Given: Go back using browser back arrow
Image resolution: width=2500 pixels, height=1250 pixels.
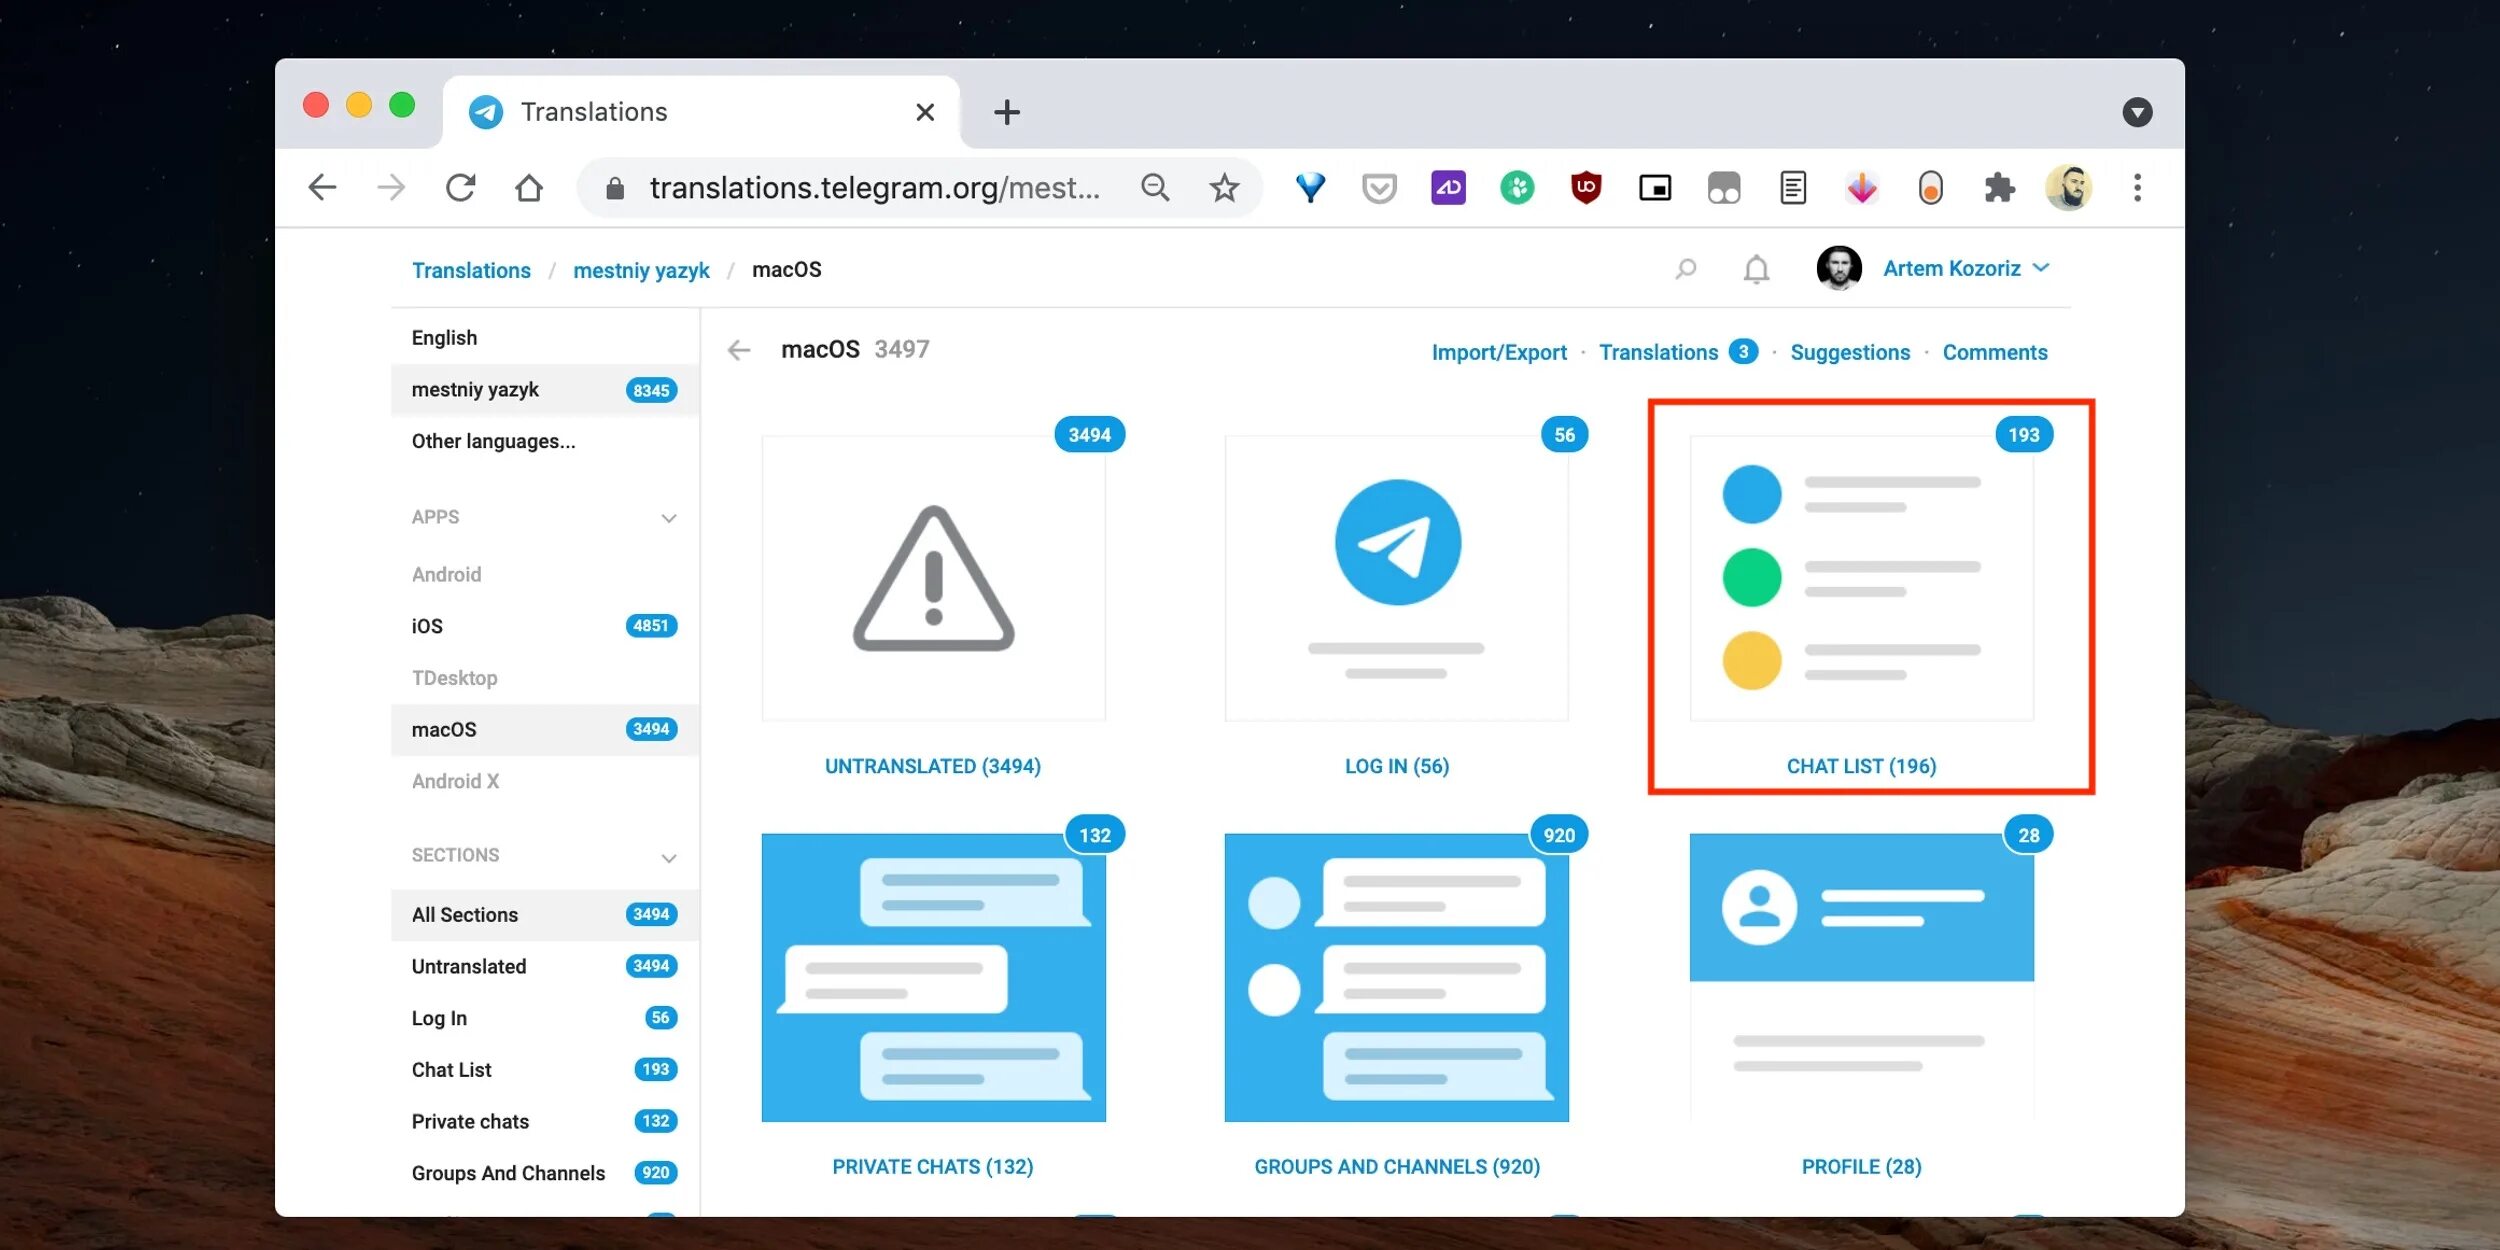Looking at the screenshot, I should [x=322, y=188].
